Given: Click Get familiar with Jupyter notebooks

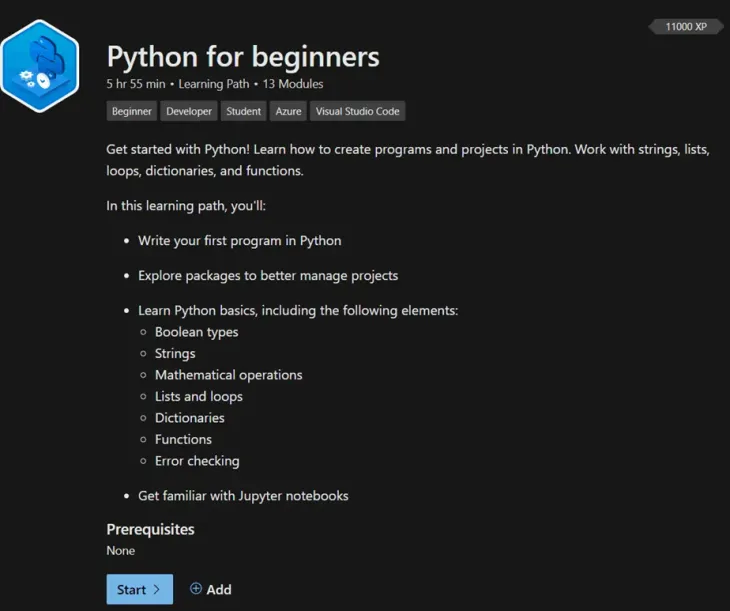Looking at the screenshot, I should point(243,496).
